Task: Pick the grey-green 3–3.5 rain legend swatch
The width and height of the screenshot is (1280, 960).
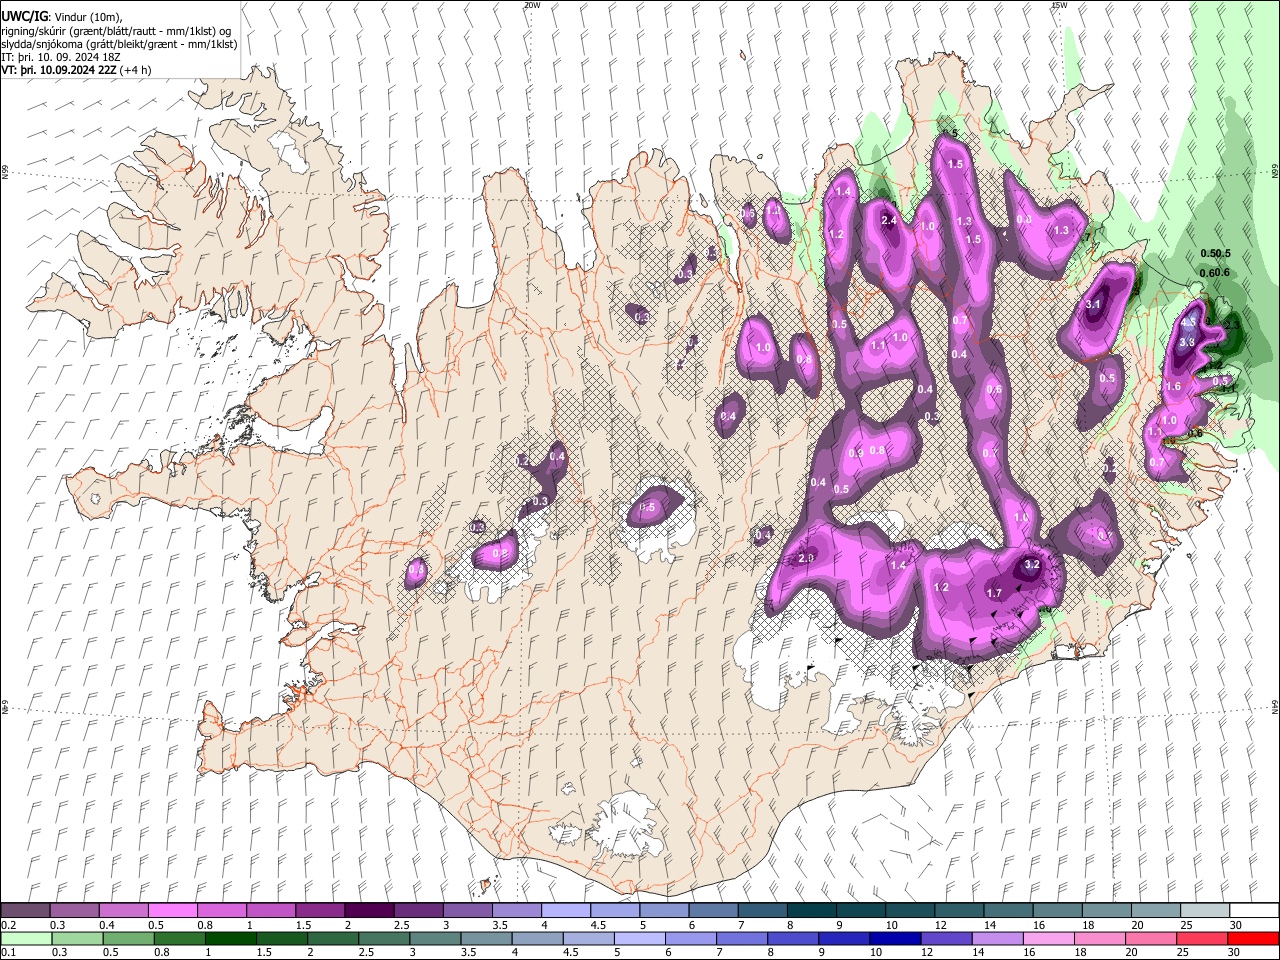Action: pyautogui.click(x=434, y=939)
